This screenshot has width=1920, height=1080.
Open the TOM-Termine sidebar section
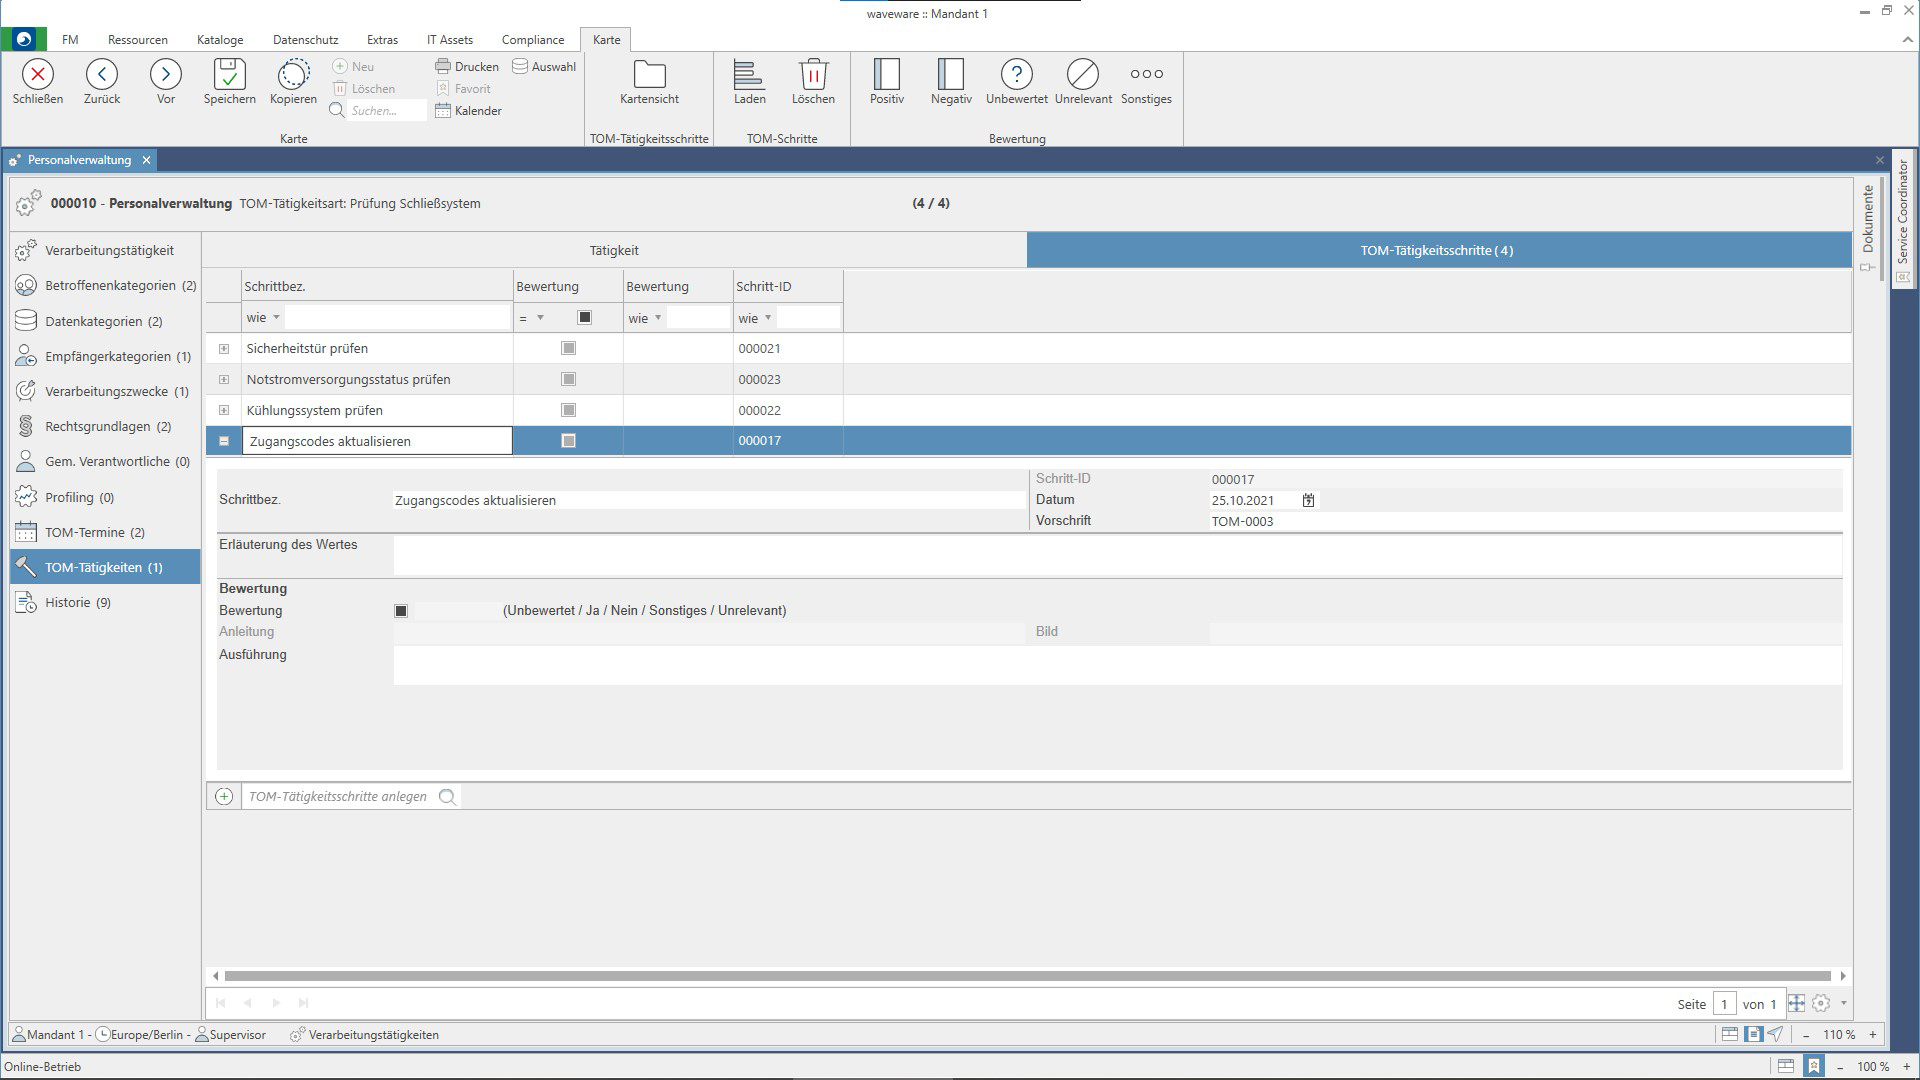point(94,532)
